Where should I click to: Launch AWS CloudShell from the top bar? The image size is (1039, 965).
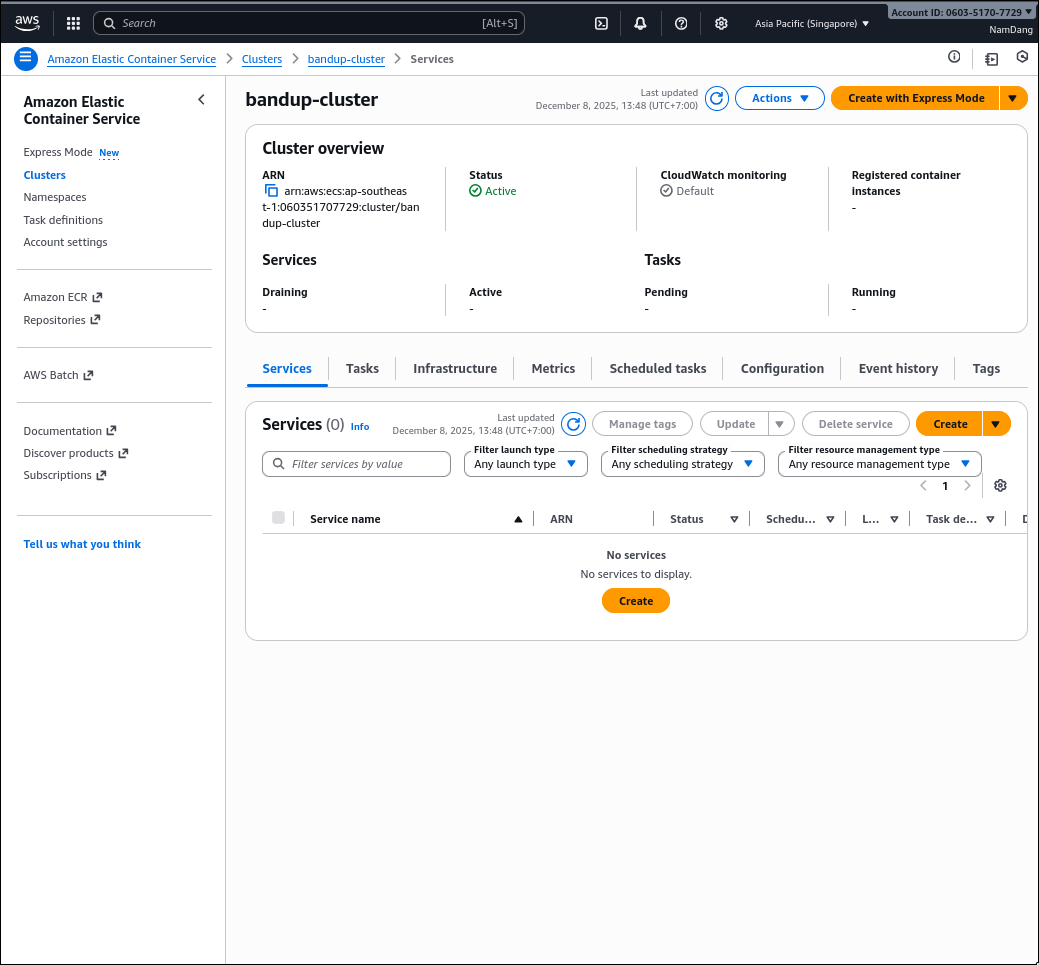click(x=601, y=22)
